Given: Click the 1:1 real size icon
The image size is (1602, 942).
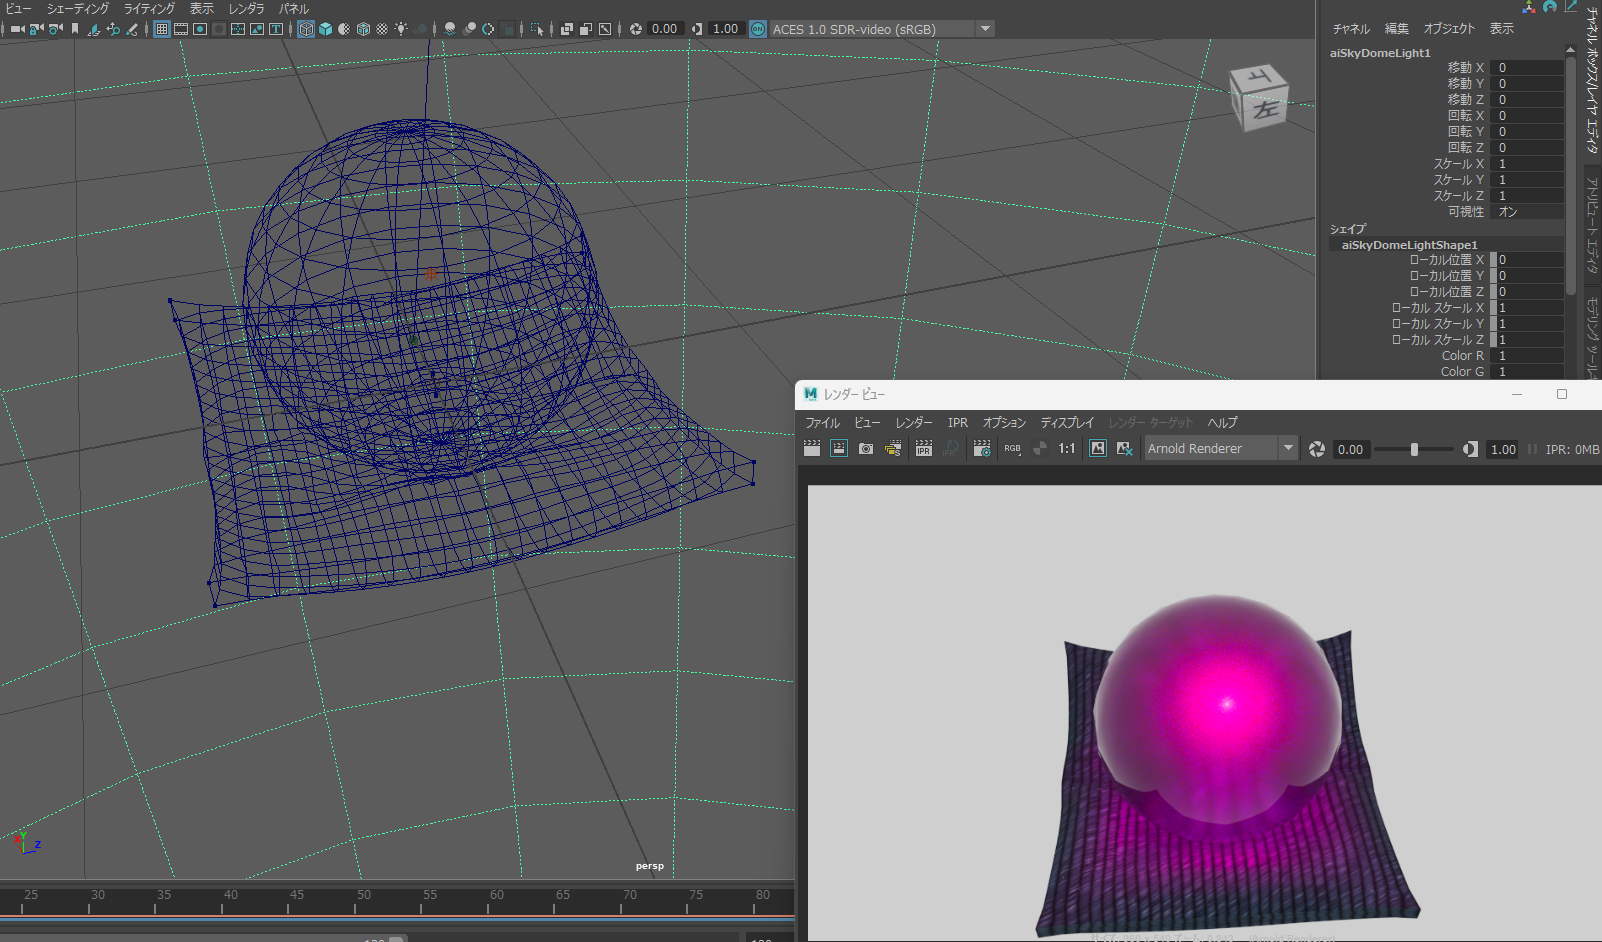Looking at the screenshot, I should click(x=1067, y=449).
